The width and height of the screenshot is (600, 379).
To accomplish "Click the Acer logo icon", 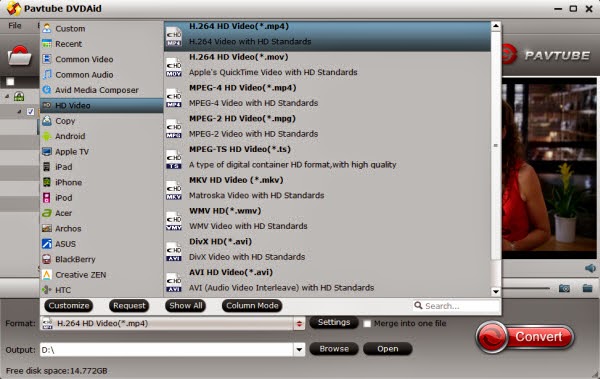I will coord(47,213).
